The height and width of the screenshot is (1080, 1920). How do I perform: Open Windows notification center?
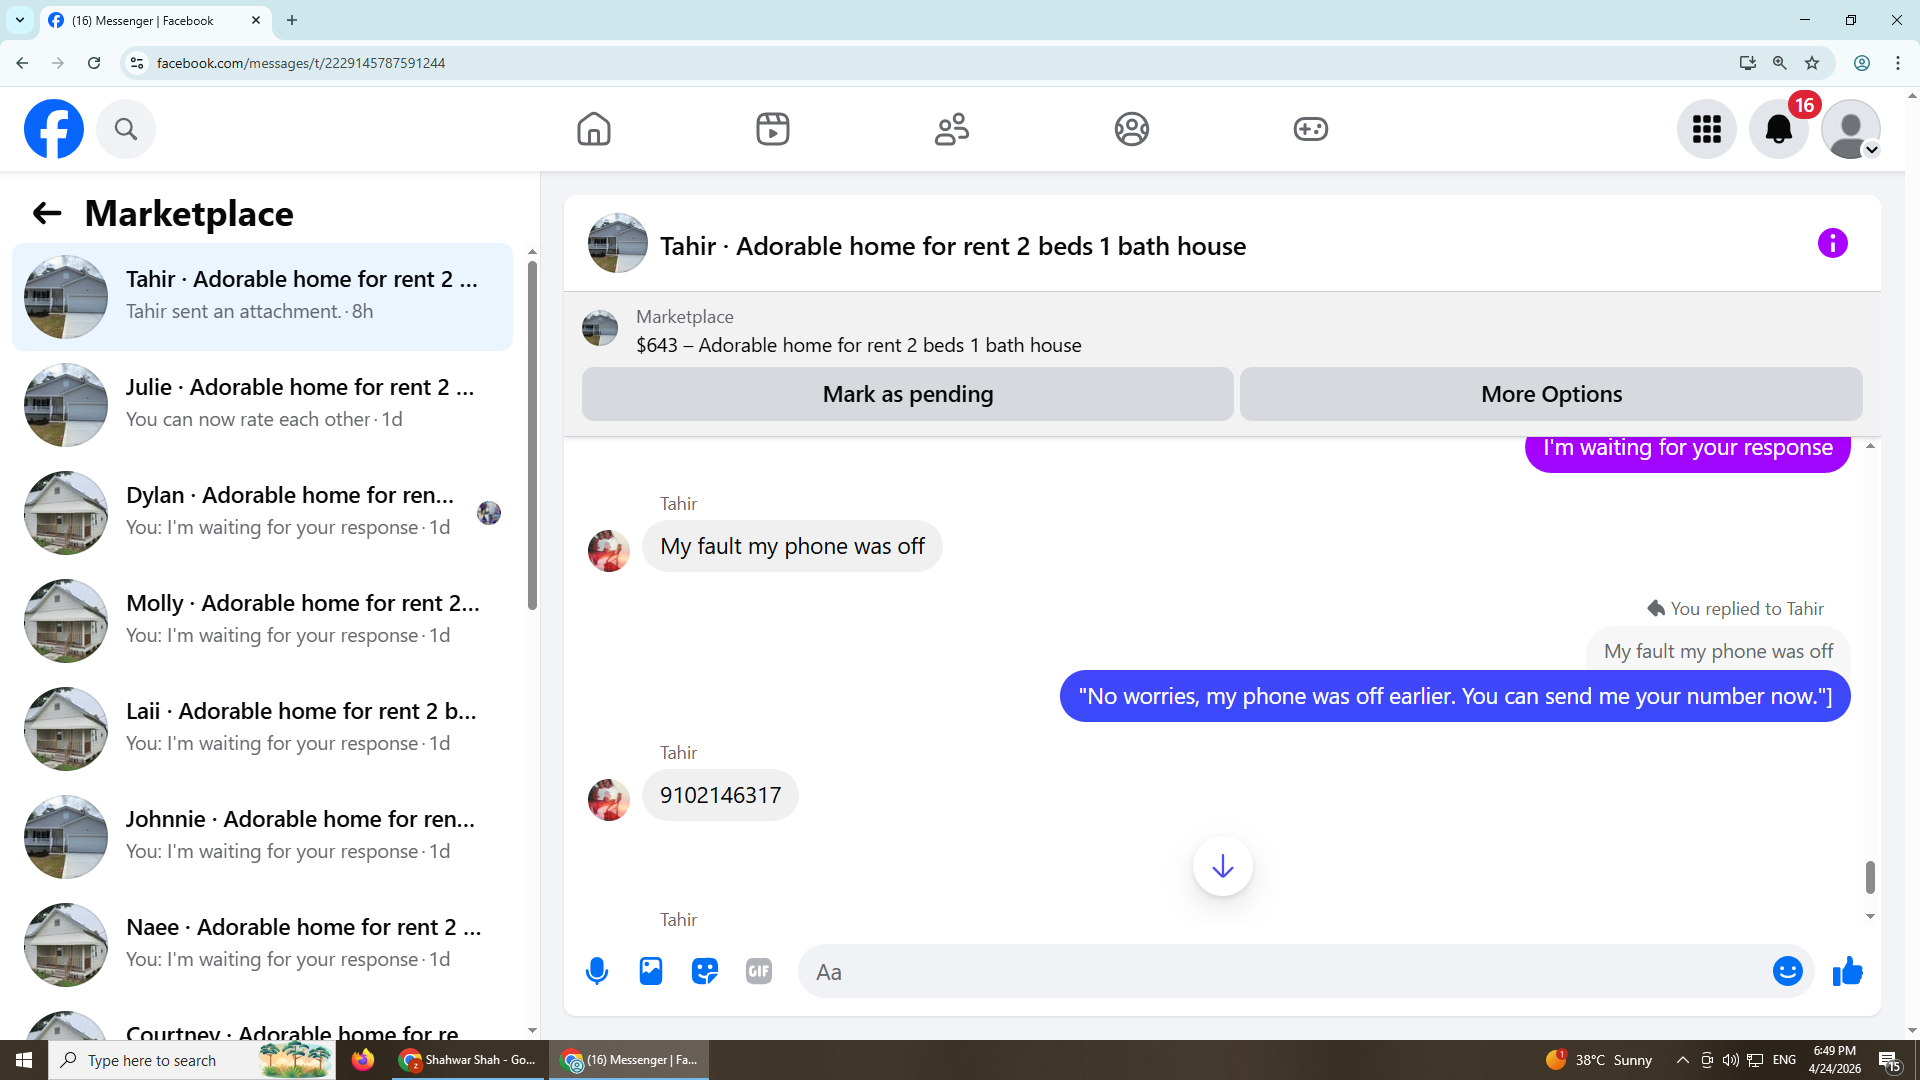(1889, 1060)
